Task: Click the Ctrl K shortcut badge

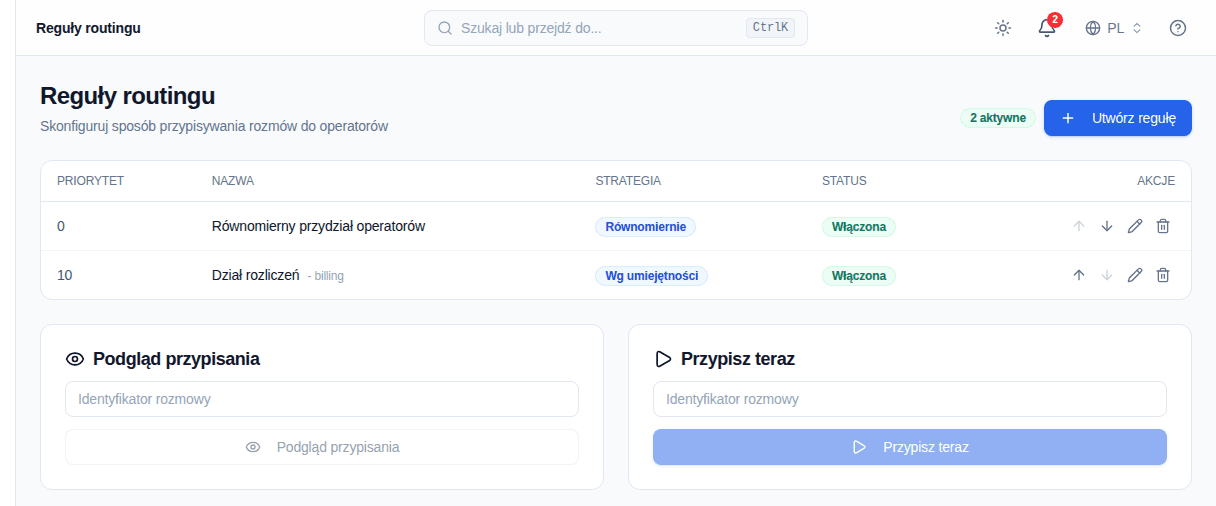Action: click(770, 28)
